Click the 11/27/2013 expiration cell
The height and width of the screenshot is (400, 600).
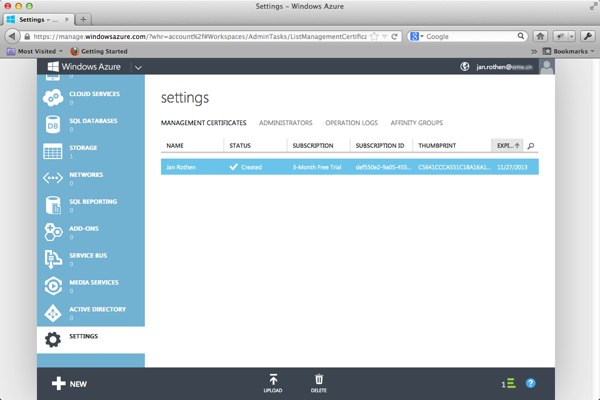click(x=512, y=167)
